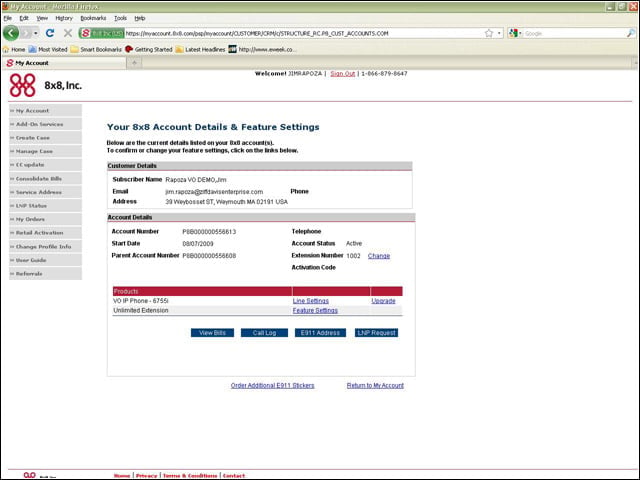Select Create Case in sidebar
The image size is (640, 480).
[45, 138]
